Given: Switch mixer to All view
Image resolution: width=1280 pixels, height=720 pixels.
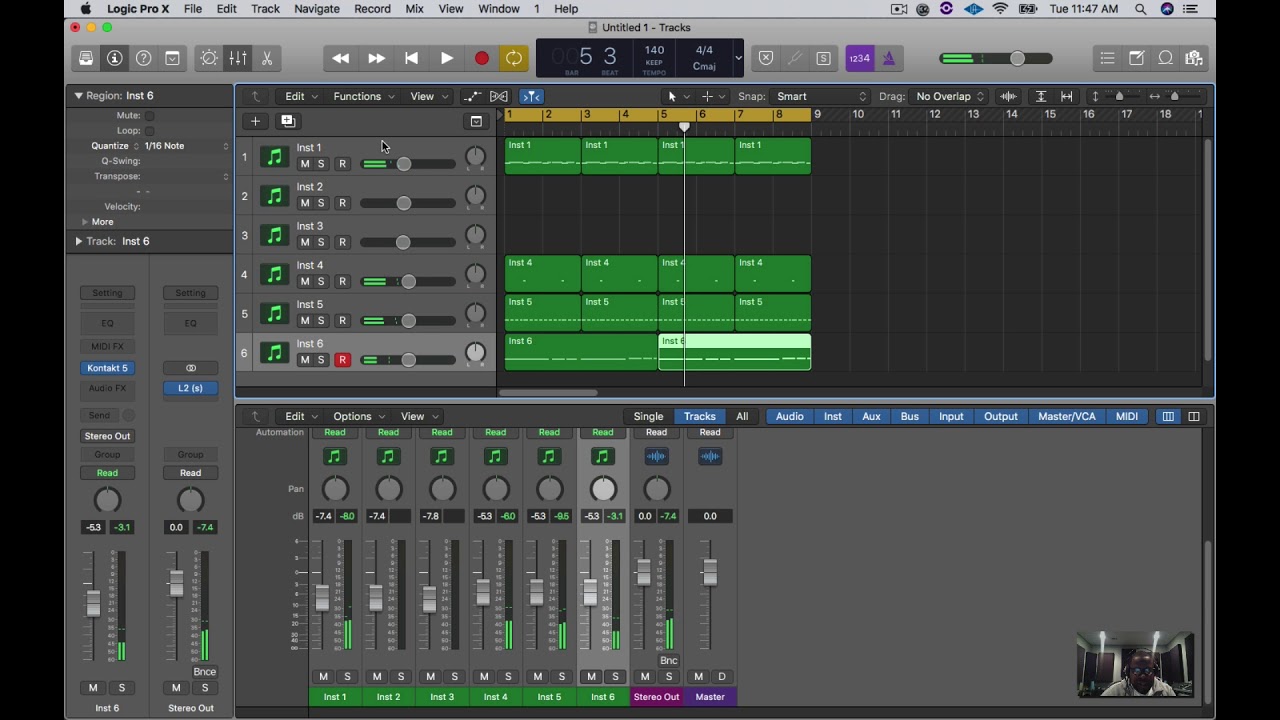Looking at the screenshot, I should click(742, 417).
